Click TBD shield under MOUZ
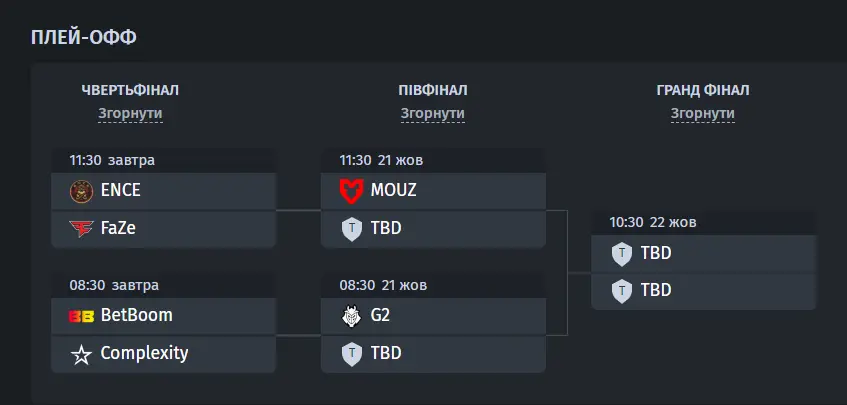Screen dimensions: 847x405 (352, 230)
